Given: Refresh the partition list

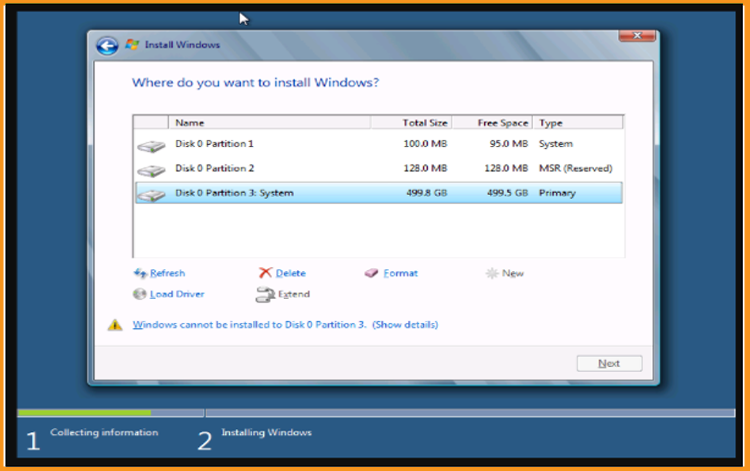Looking at the screenshot, I should (167, 273).
